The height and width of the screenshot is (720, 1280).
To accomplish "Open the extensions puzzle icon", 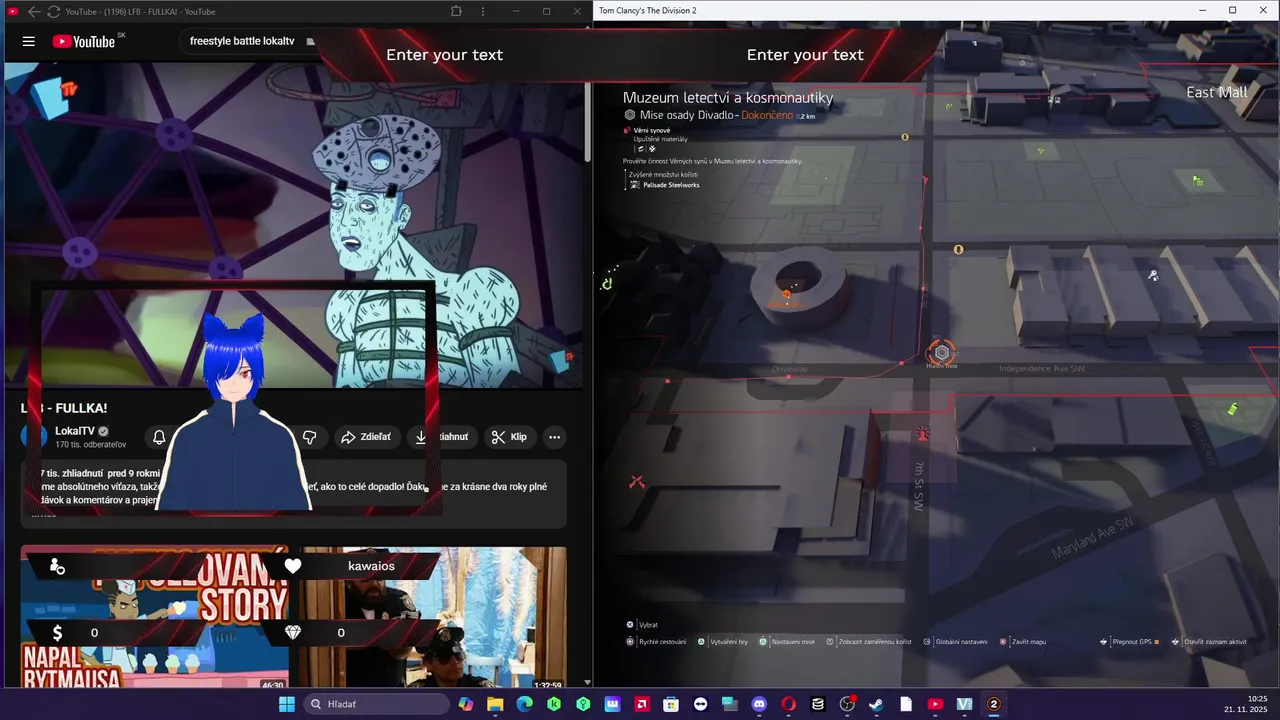I will (456, 11).
